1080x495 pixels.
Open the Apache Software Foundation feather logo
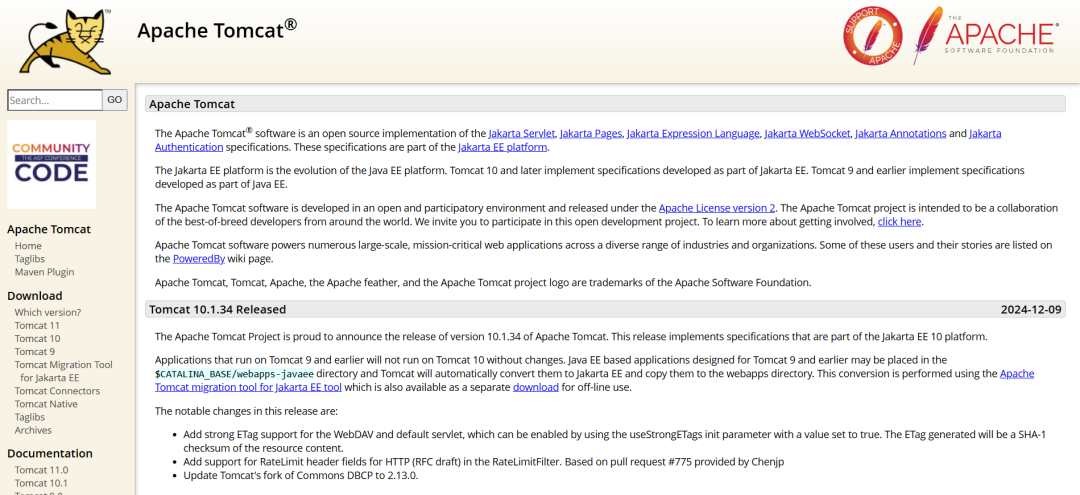point(985,36)
